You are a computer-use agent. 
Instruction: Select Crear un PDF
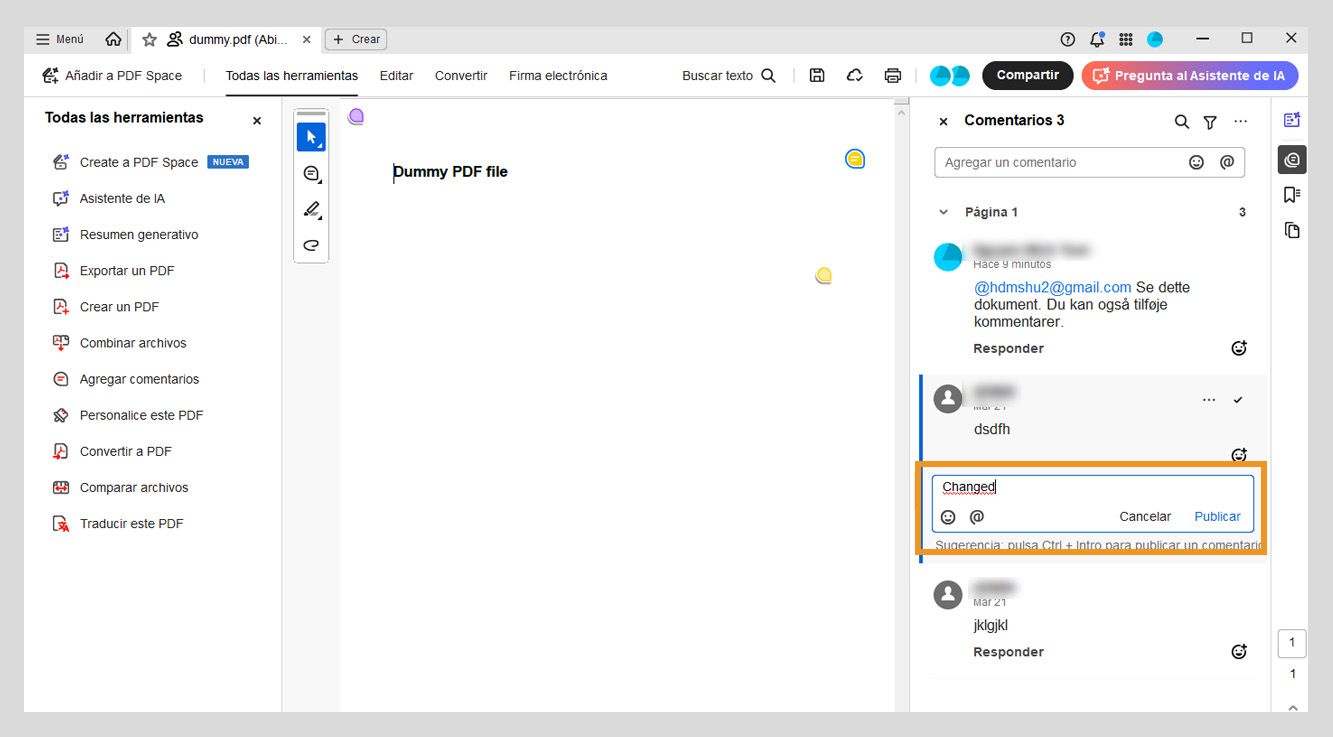tap(105, 306)
